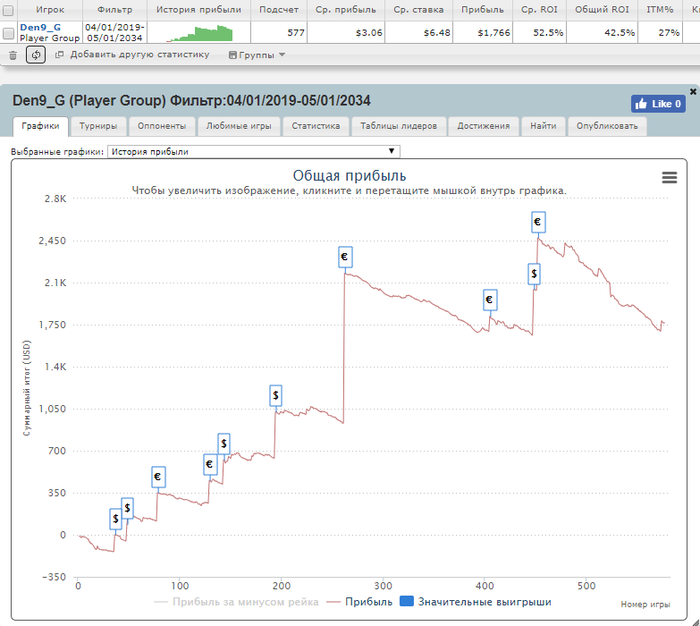This screenshot has height=626, width=700.
Task: Toggle the Значительные выигрыши legend series
Action: pos(475,602)
